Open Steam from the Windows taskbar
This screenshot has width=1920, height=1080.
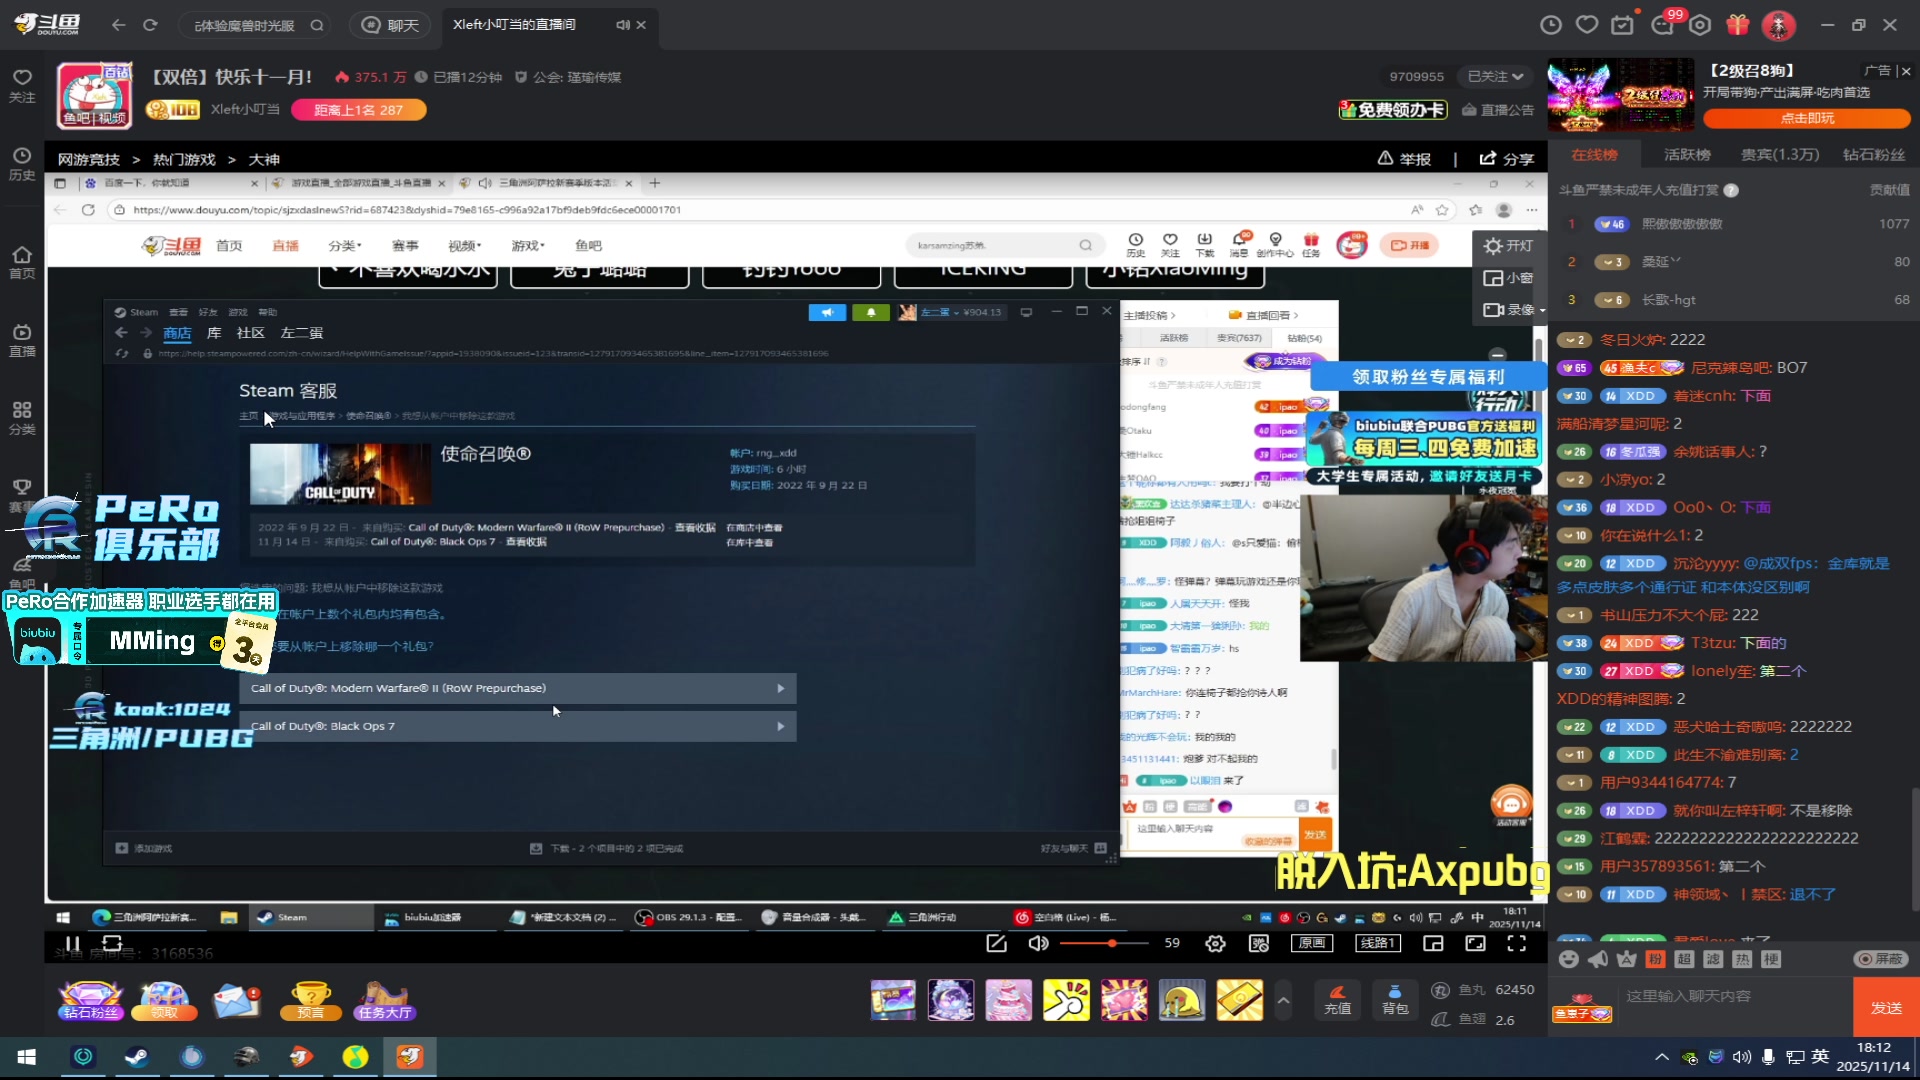[137, 1057]
